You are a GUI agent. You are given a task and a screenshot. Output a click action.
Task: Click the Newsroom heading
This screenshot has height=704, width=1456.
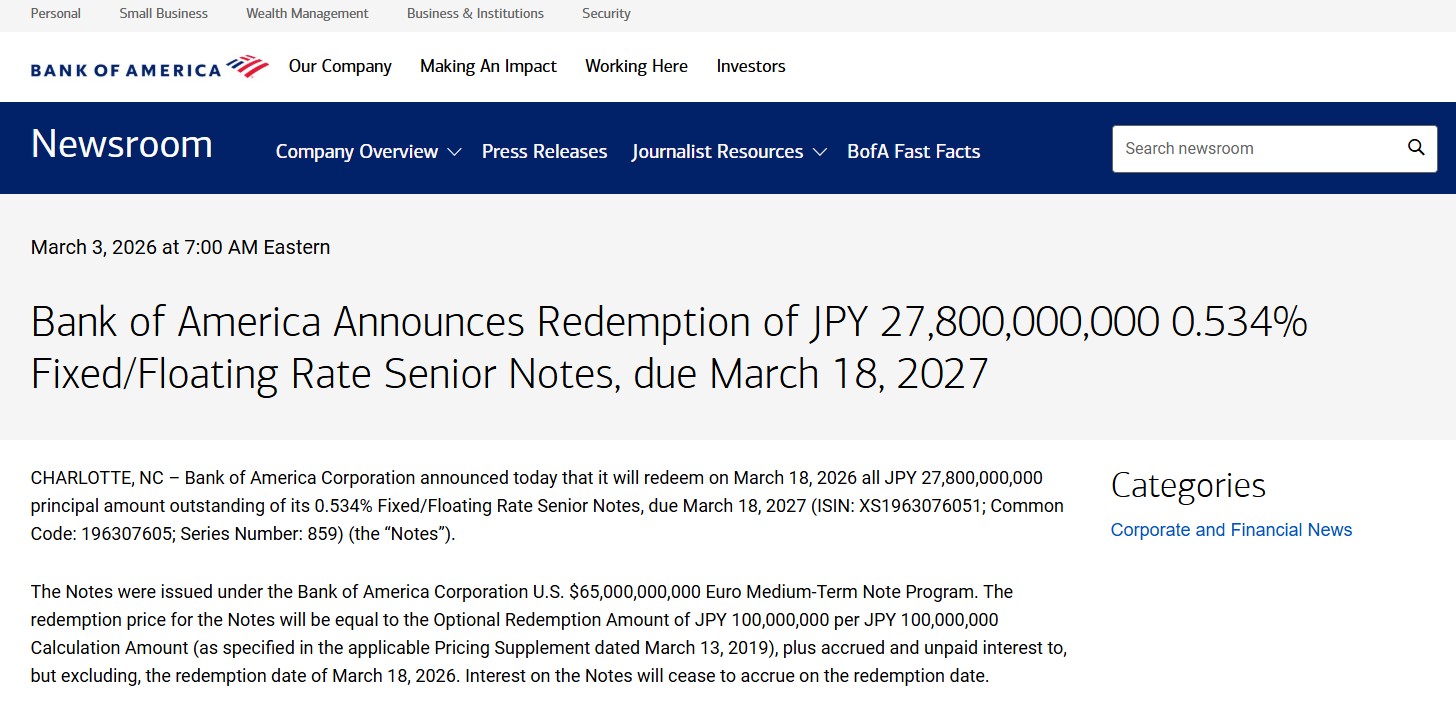coord(121,144)
